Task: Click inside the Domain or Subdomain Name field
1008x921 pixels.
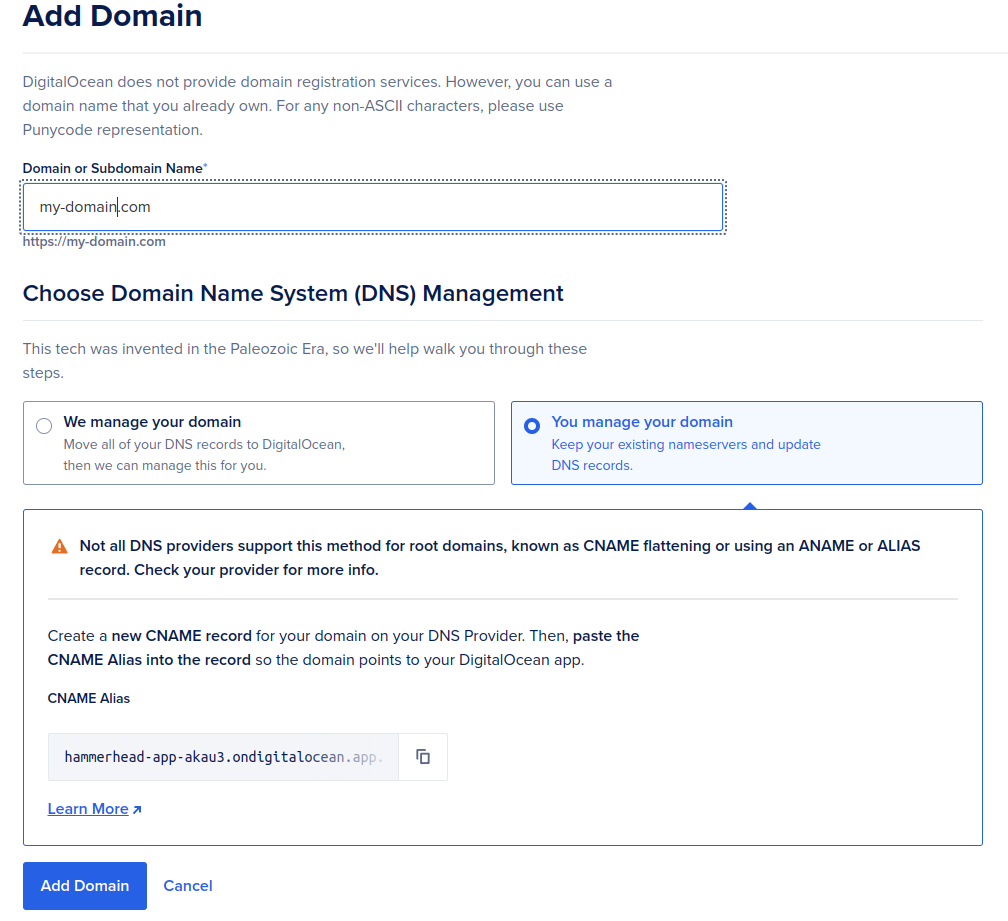Action: pos(372,206)
